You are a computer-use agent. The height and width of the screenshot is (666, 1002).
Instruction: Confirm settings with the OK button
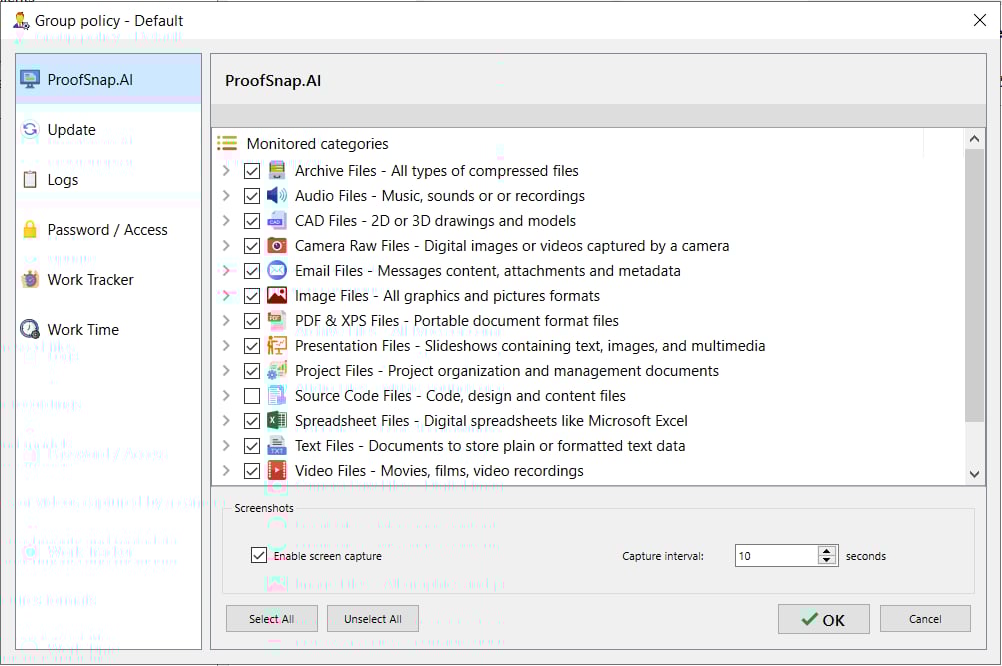click(823, 619)
